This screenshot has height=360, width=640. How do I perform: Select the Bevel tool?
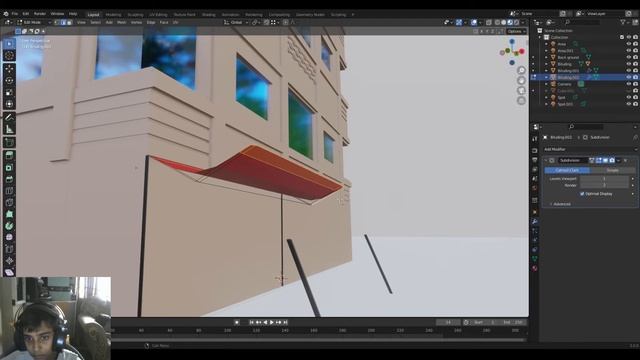coord(9,179)
